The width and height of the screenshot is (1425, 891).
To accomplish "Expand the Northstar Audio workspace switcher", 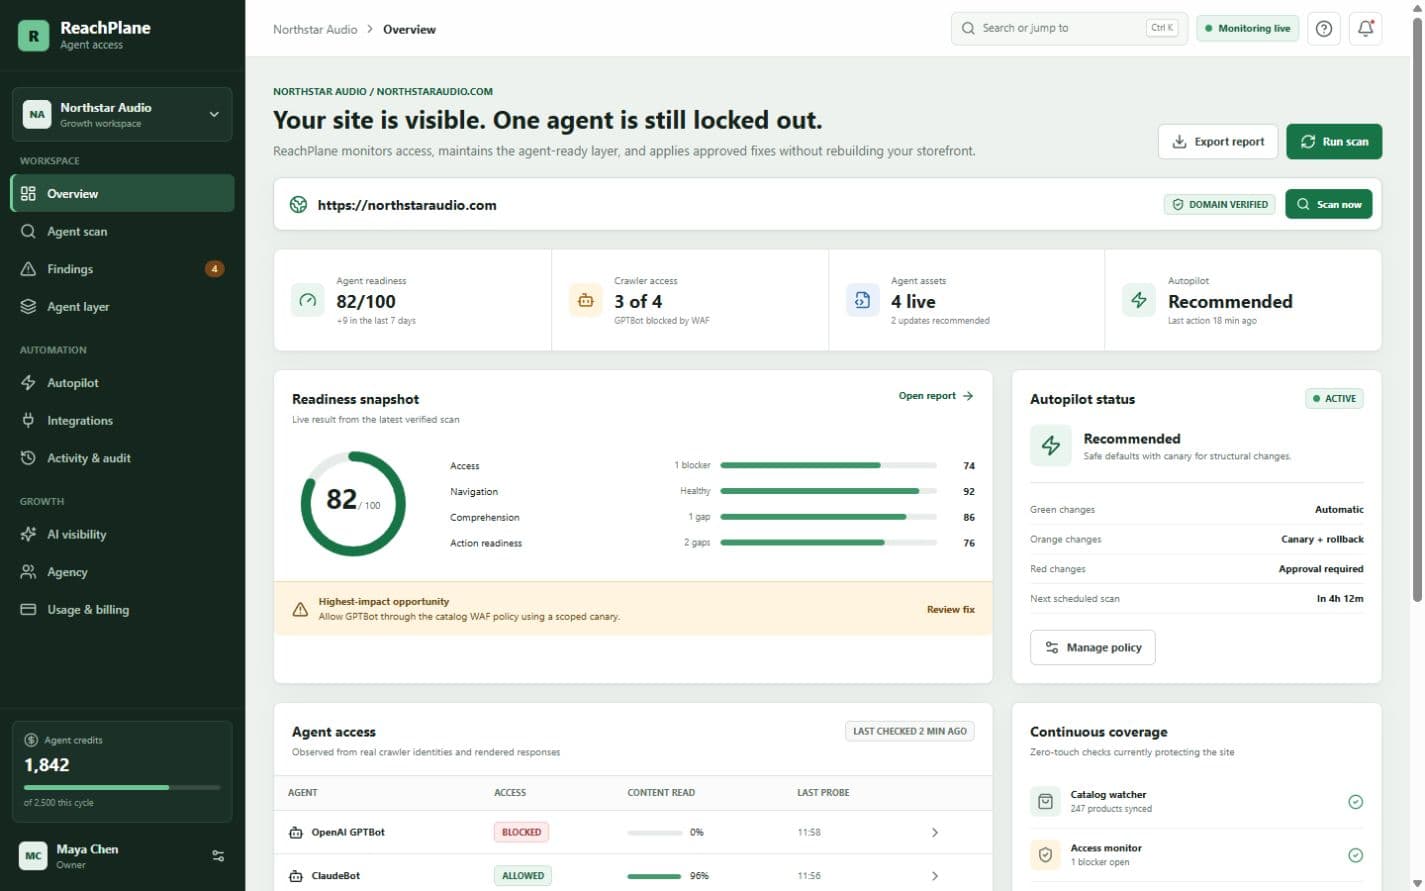I will point(122,115).
